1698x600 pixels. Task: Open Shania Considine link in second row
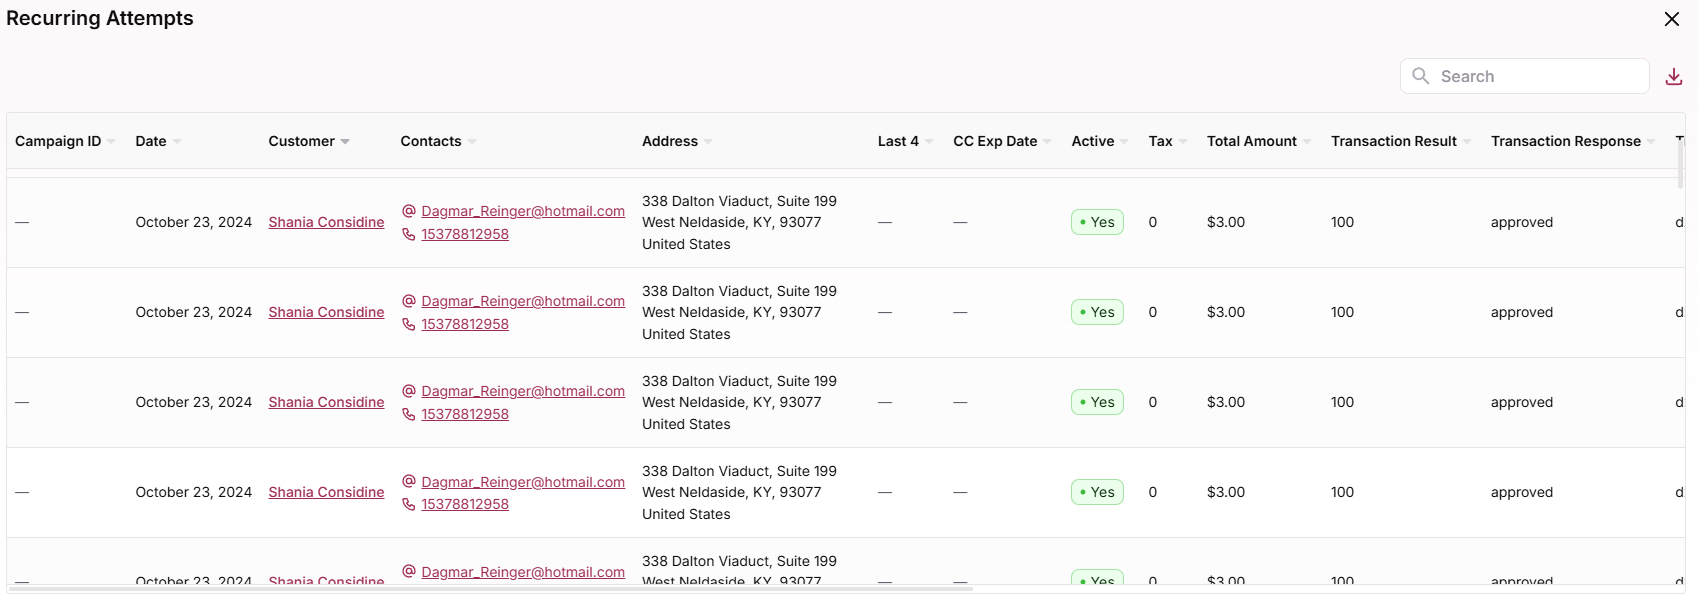click(x=326, y=312)
